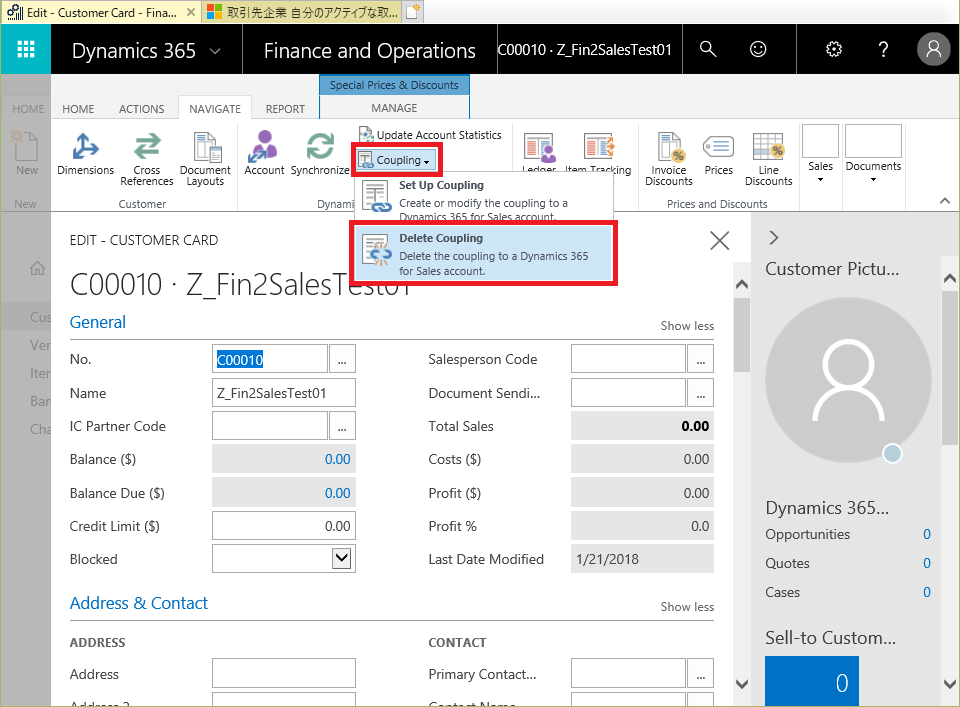Select the Edit - Customer Card browser tab
960x707 pixels.
pos(101,12)
